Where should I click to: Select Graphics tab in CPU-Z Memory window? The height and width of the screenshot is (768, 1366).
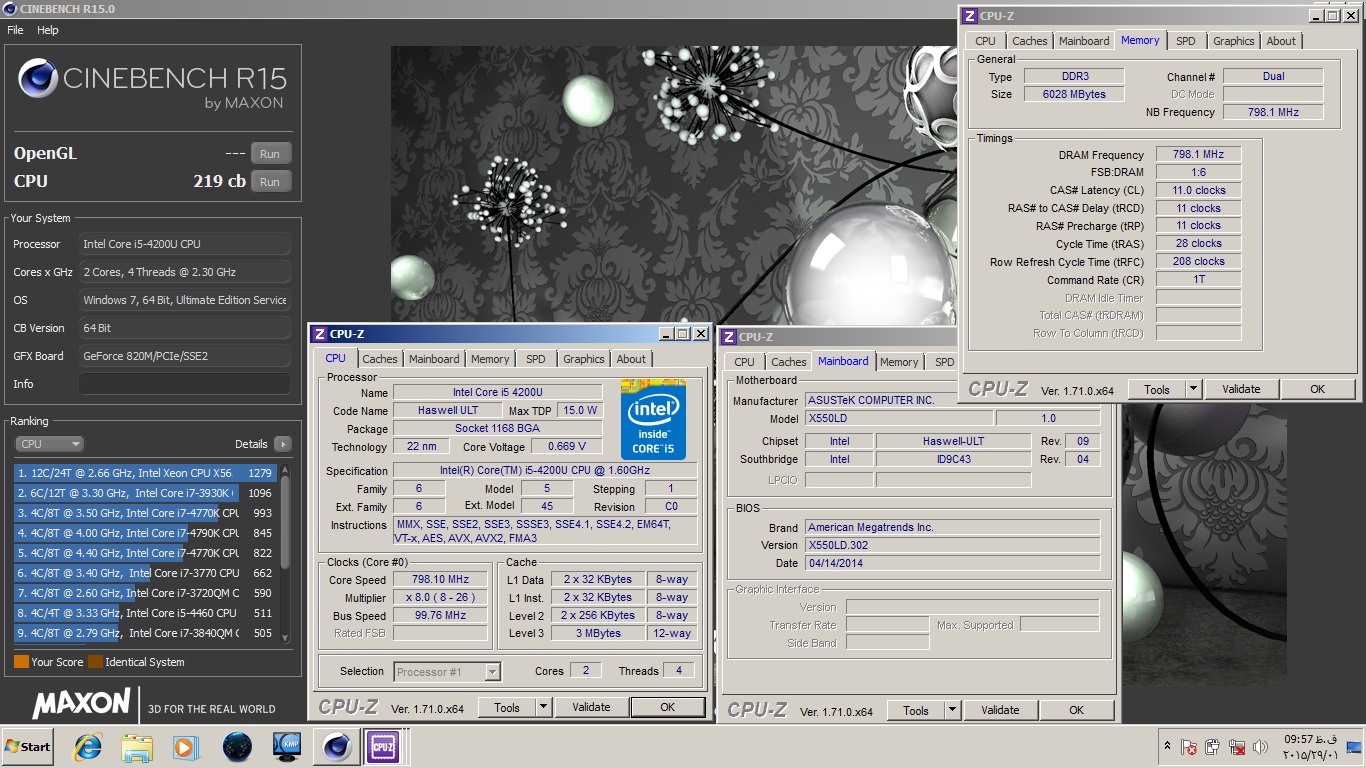[1233, 41]
